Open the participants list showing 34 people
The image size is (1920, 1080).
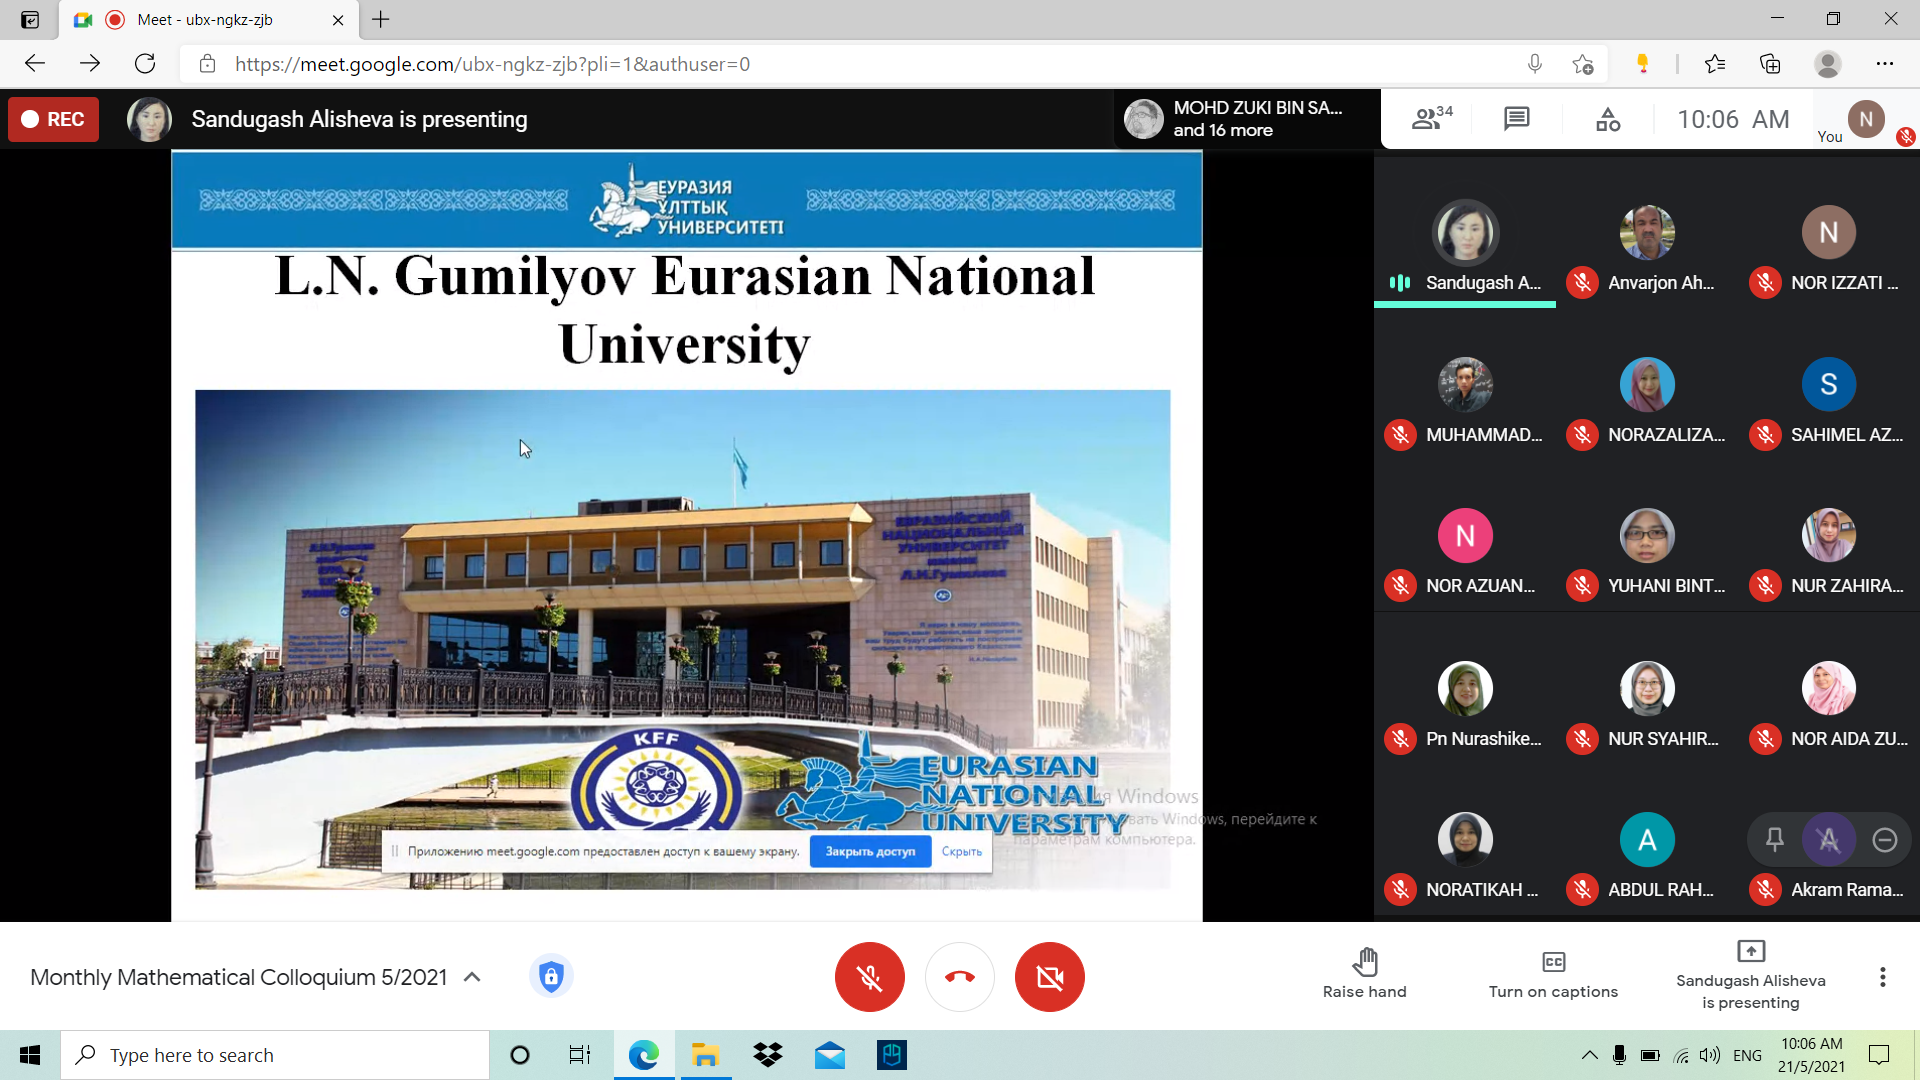pyautogui.click(x=1432, y=119)
